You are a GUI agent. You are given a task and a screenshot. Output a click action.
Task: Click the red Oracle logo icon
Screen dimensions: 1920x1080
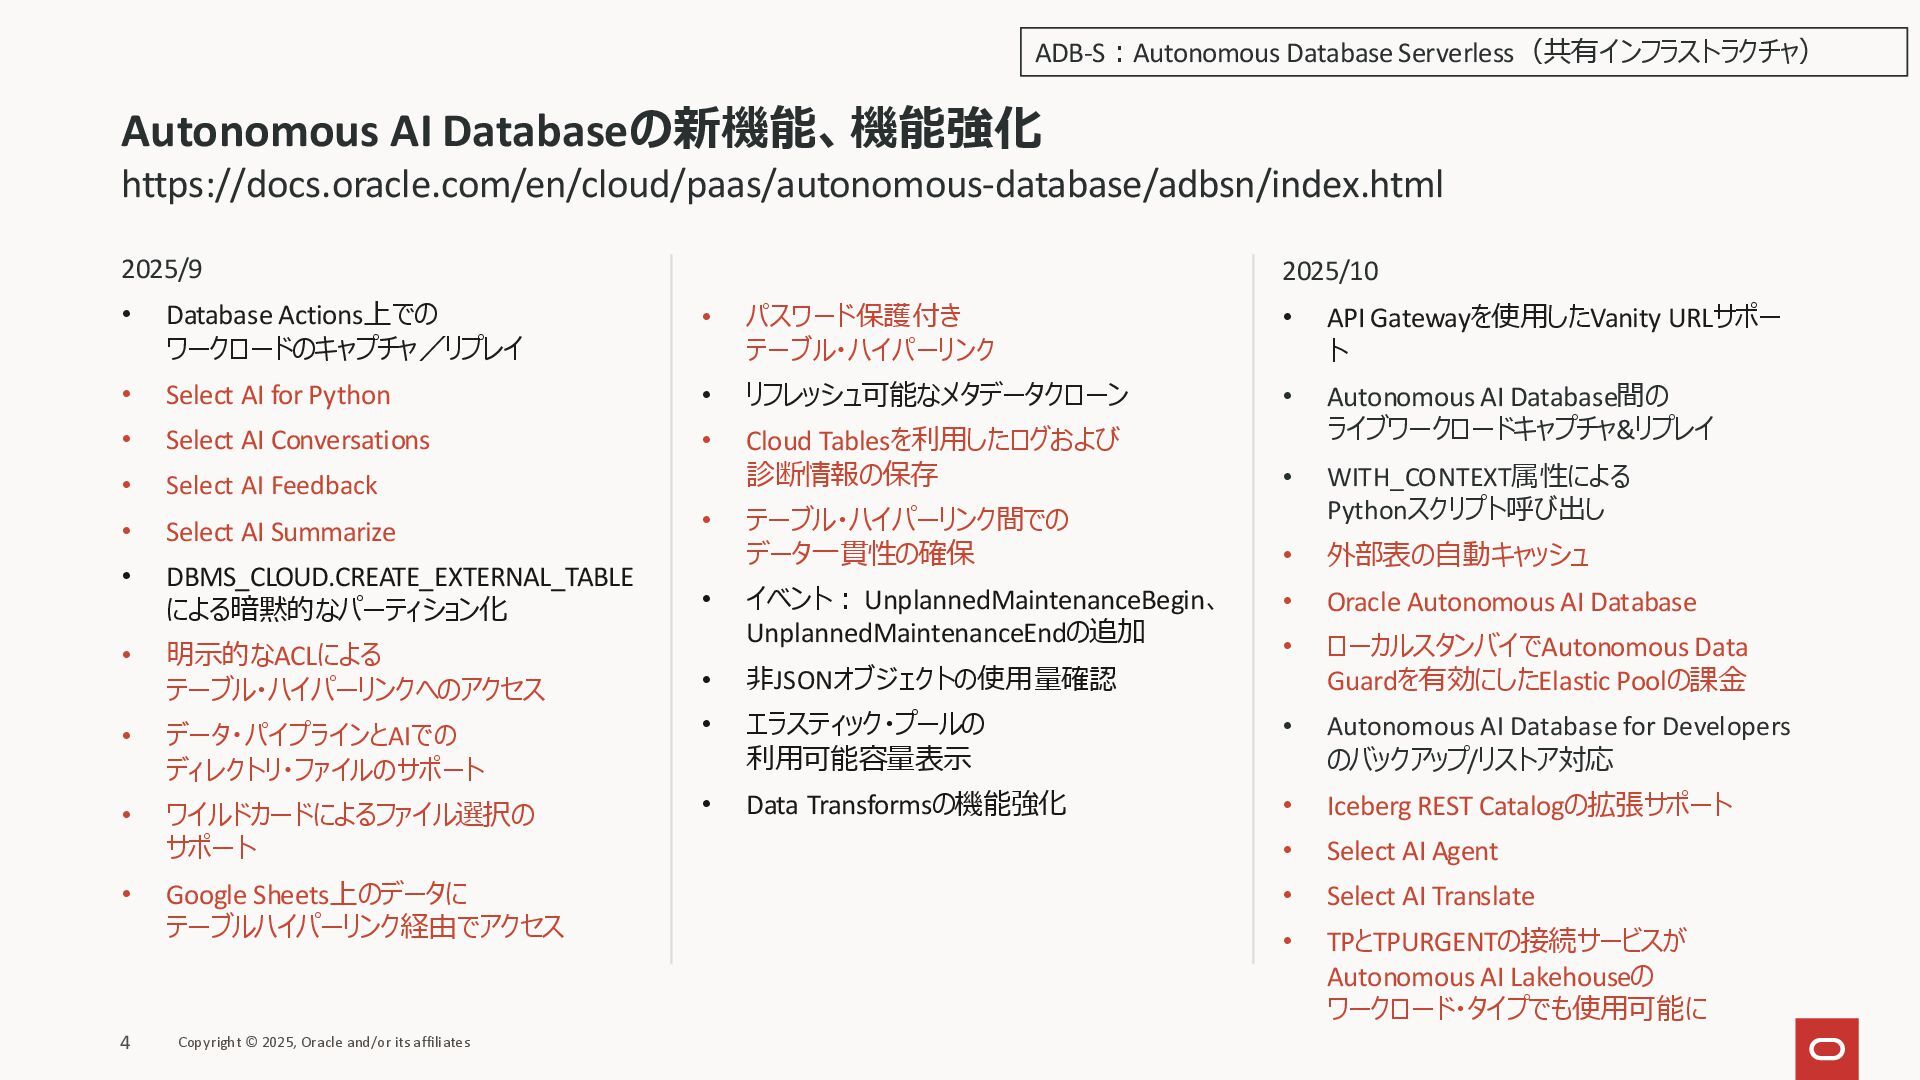tap(1826, 1048)
